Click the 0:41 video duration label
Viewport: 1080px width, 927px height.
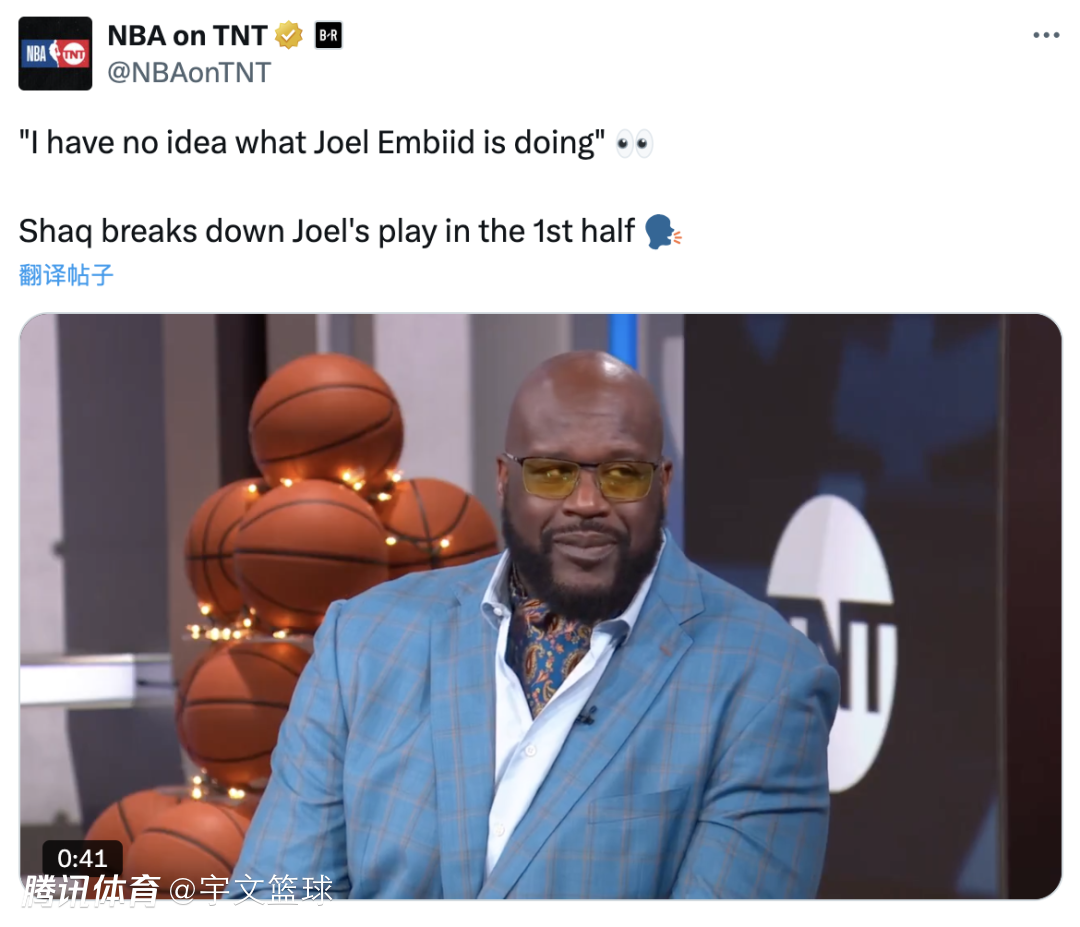(x=83, y=858)
